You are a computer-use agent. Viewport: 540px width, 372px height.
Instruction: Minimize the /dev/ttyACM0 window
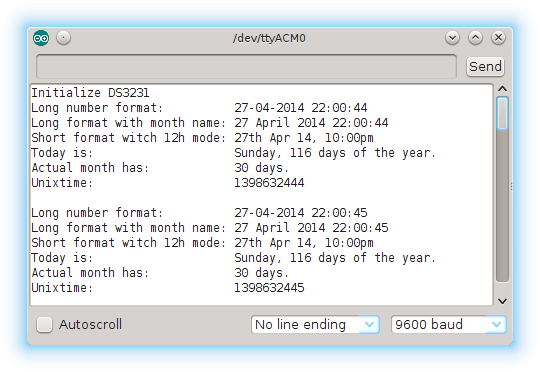453,38
